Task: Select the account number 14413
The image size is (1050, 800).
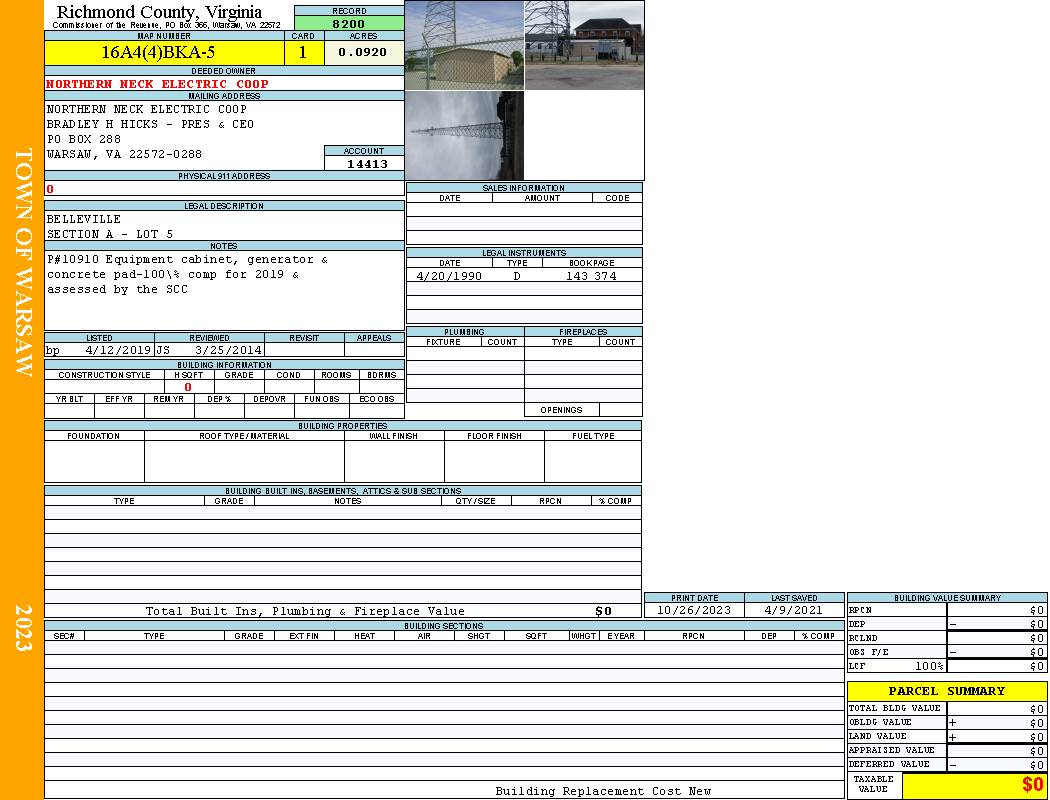Action: [367, 164]
